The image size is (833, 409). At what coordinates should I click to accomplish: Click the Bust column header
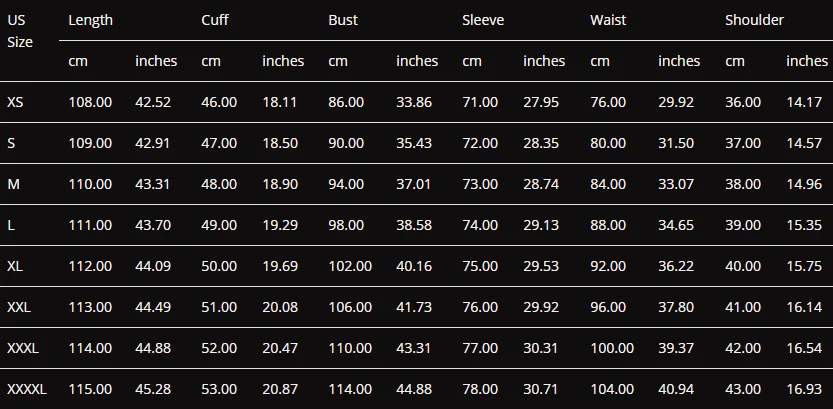tap(343, 20)
